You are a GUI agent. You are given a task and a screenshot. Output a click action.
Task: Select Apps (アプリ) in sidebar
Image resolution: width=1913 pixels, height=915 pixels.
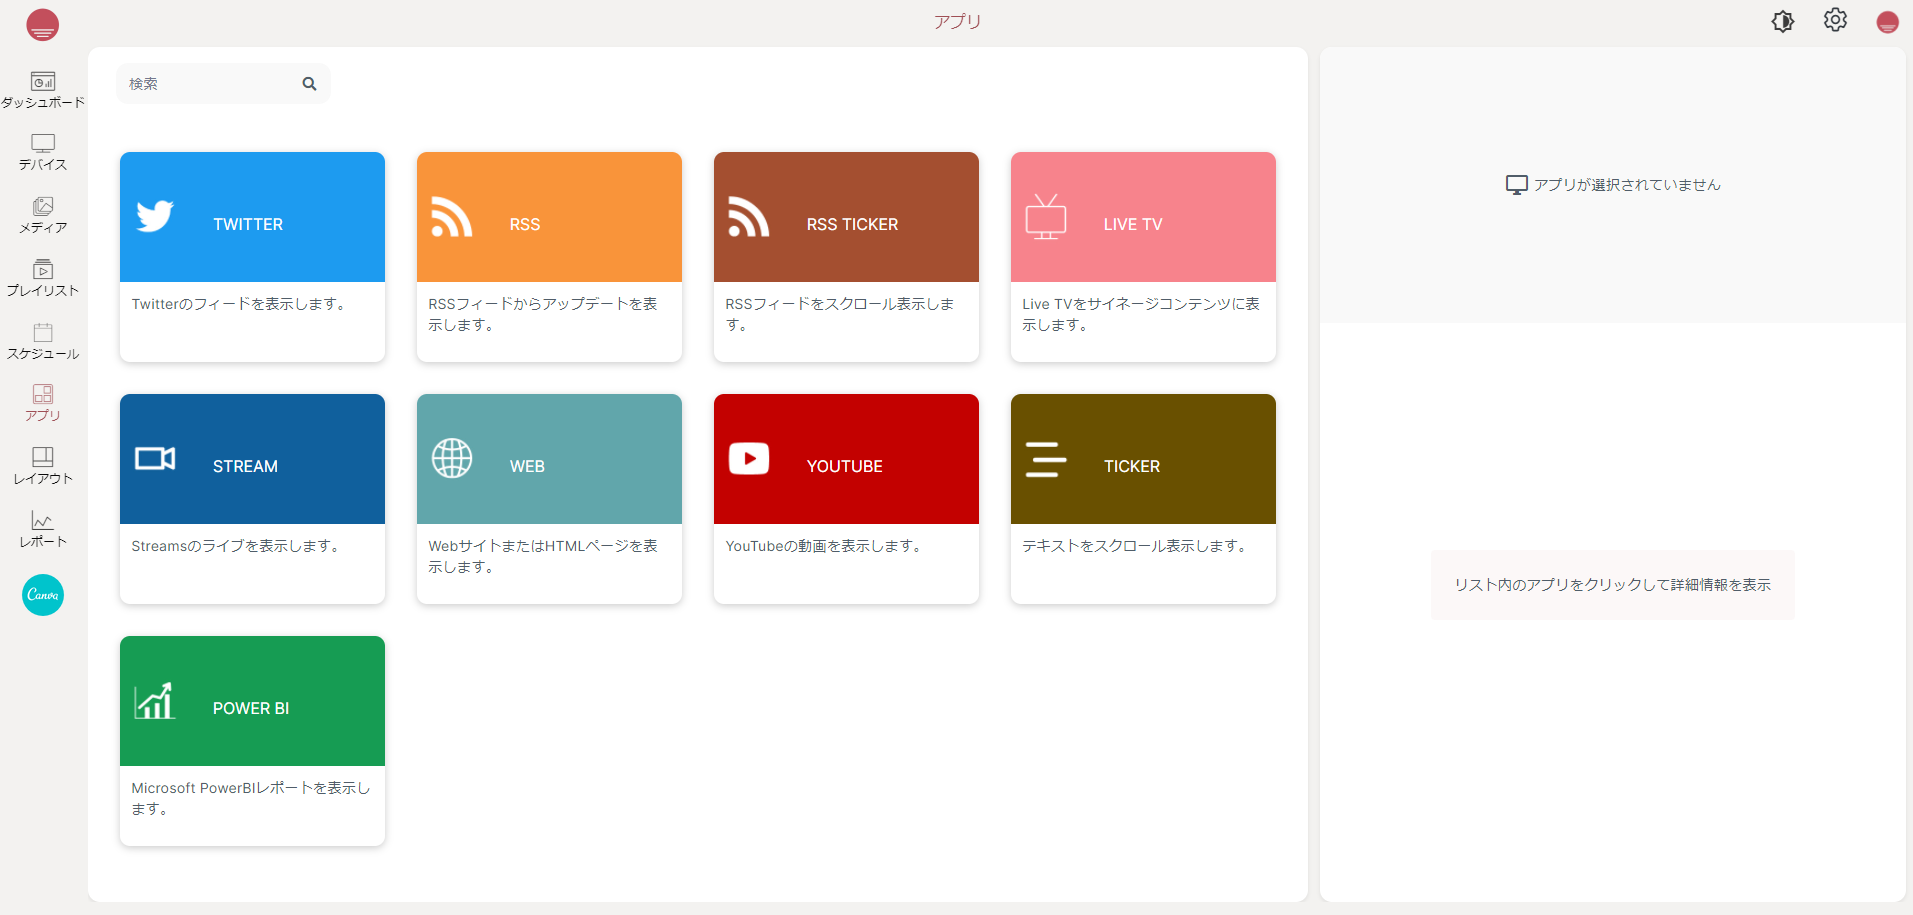click(43, 403)
